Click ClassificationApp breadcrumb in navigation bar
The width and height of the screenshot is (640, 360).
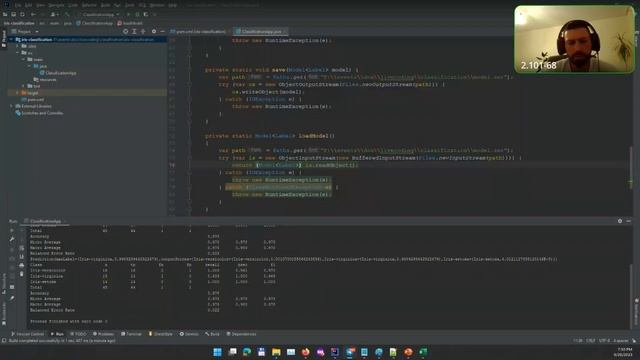click(x=95, y=23)
